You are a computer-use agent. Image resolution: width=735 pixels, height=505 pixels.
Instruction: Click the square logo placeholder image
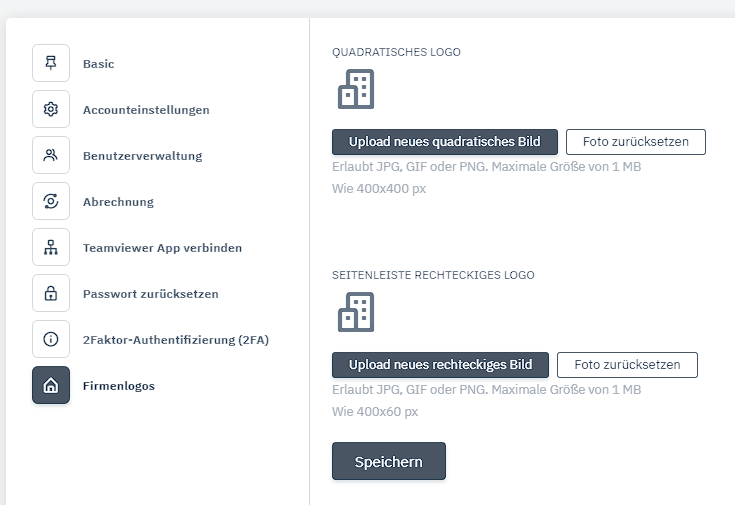coord(356,89)
